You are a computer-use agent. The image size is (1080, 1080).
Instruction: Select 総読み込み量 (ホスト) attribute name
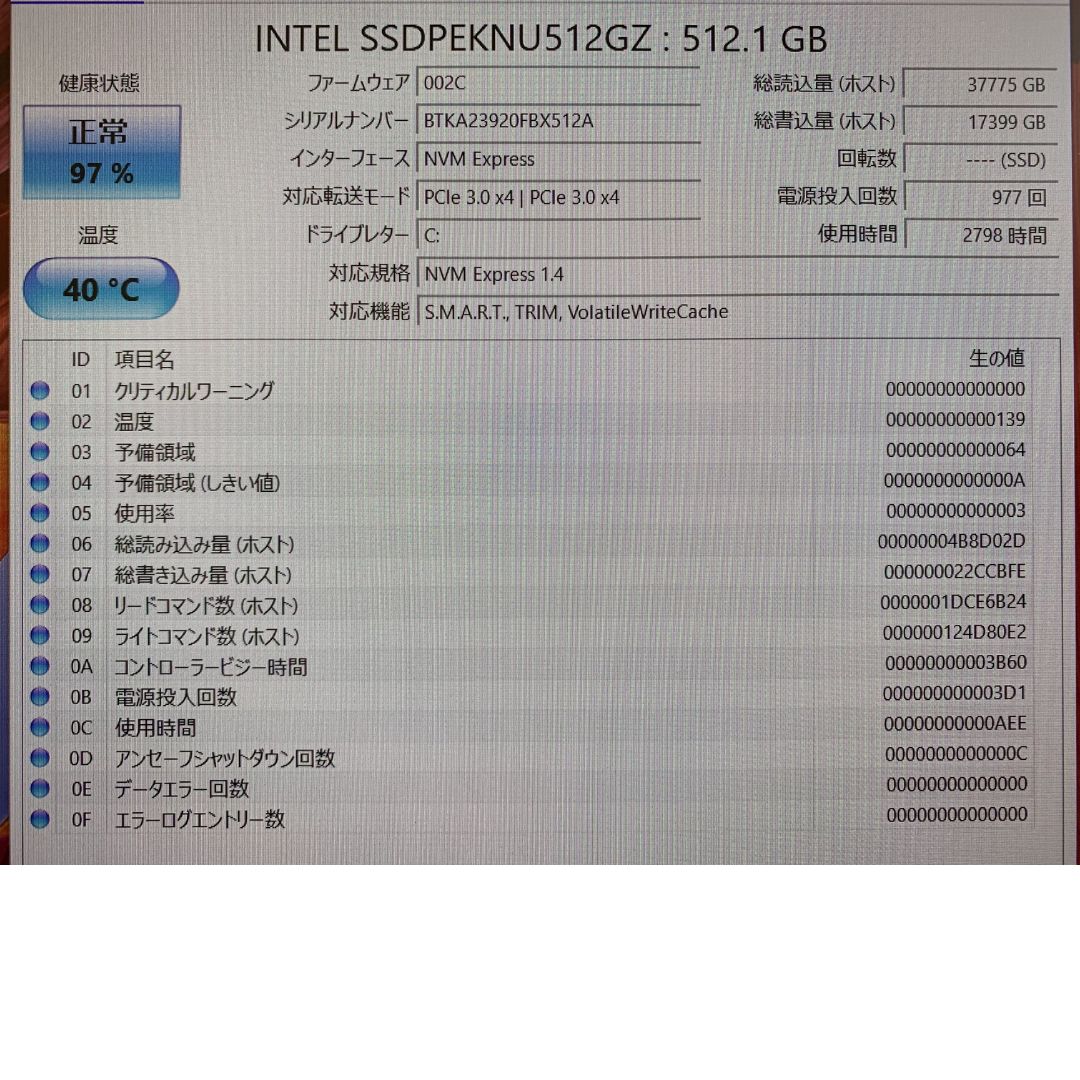coord(204,544)
